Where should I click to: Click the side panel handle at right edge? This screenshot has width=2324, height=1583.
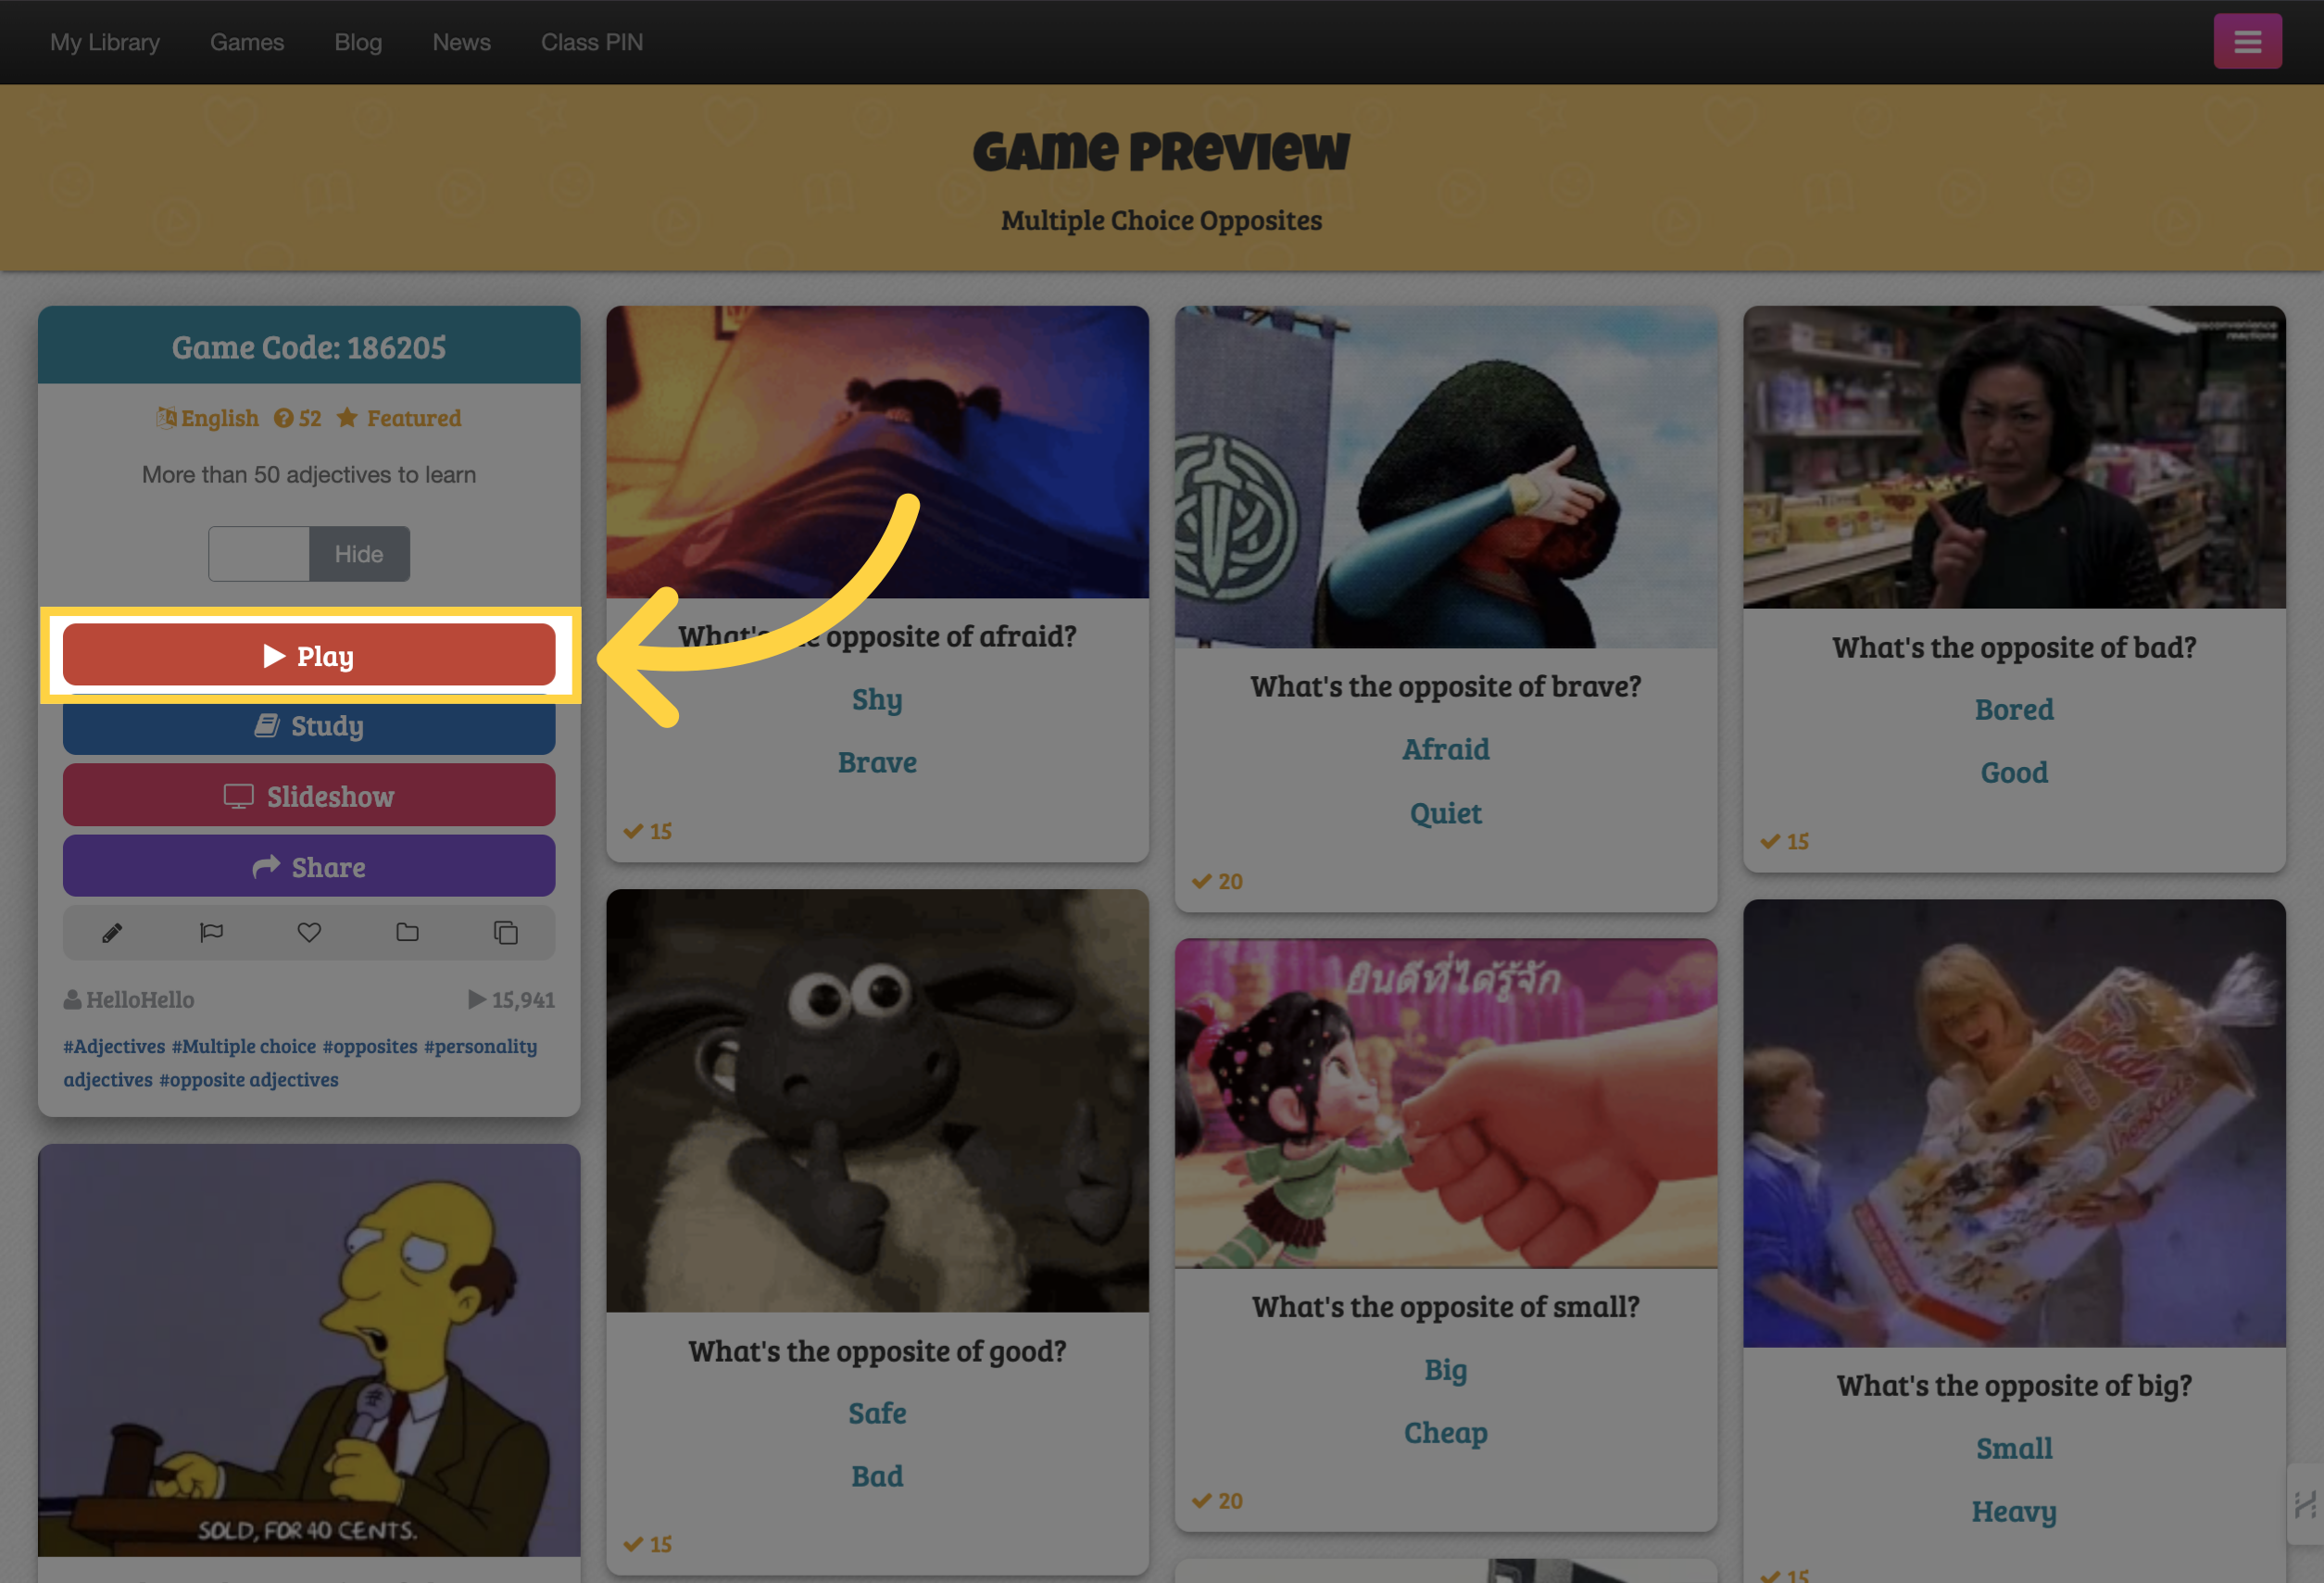(2305, 1503)
